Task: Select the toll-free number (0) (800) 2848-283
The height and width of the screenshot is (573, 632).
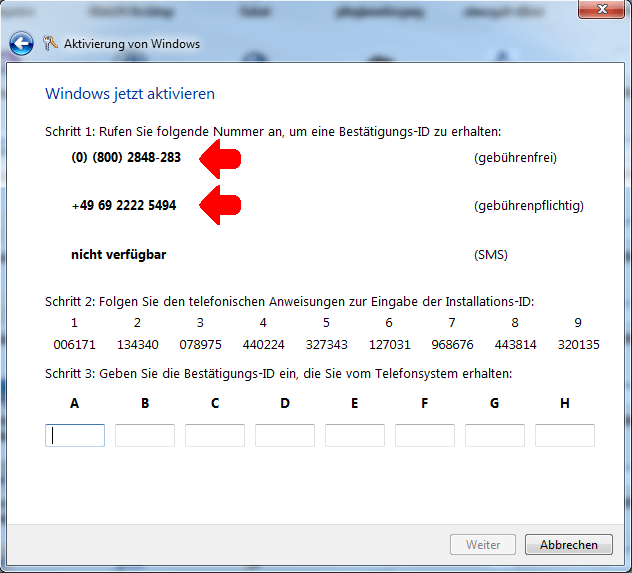Action: coord(126,157)
